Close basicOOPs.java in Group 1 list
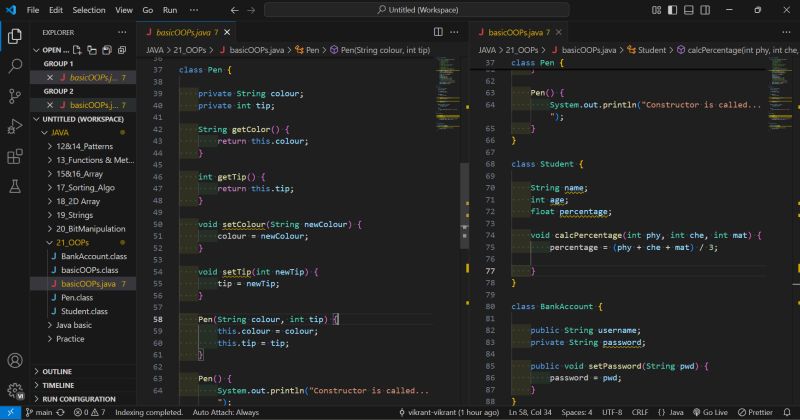 click(x=49, y=78)
